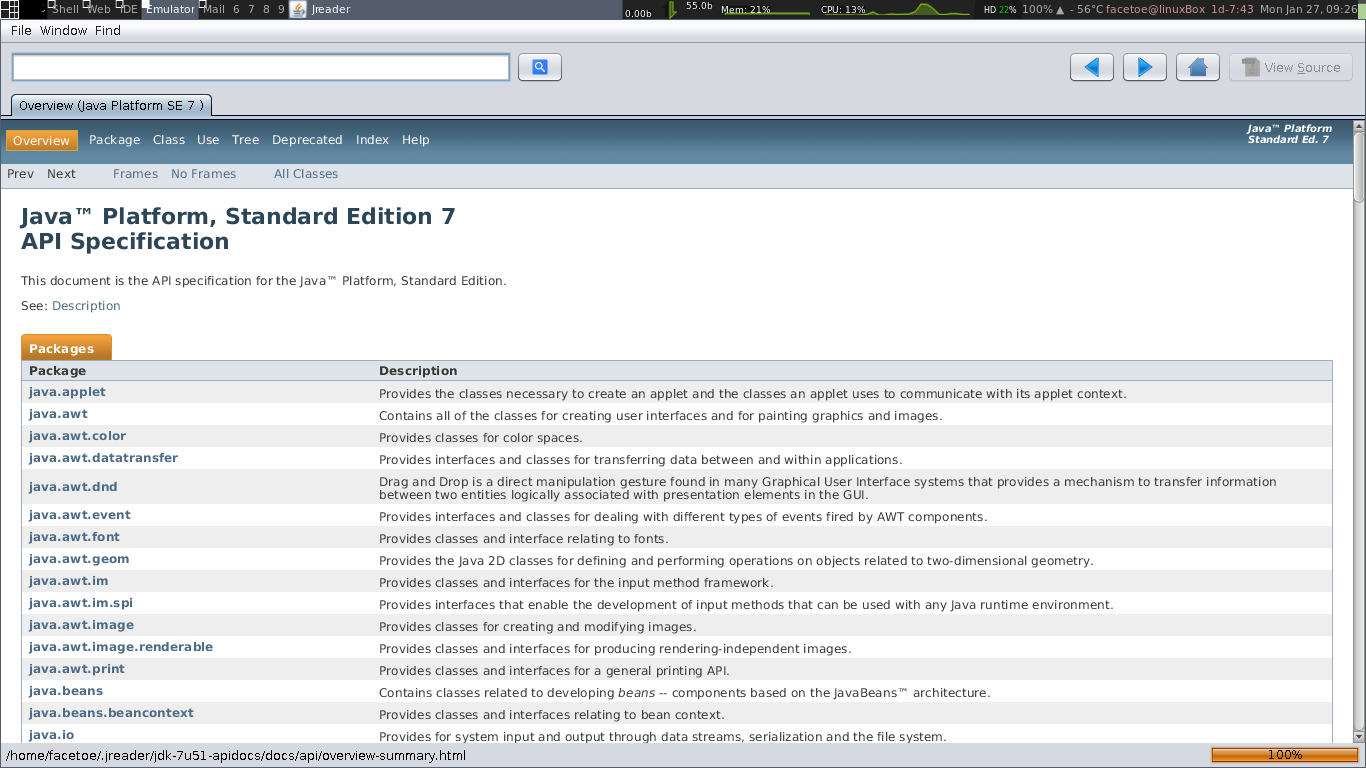The height and width of the screenshot is (768, 1366).
Task: Open the java.awt.image.renderable package
Action: tap(121, 647)
